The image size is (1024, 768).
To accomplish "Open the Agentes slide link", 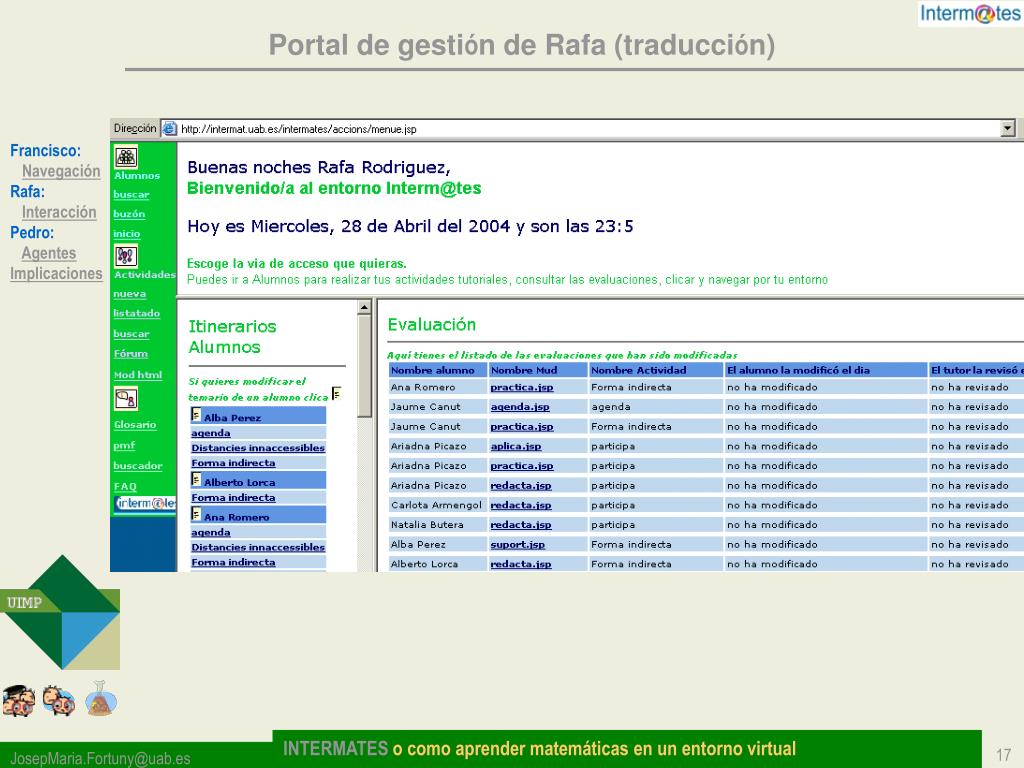I will coord(48,253).
